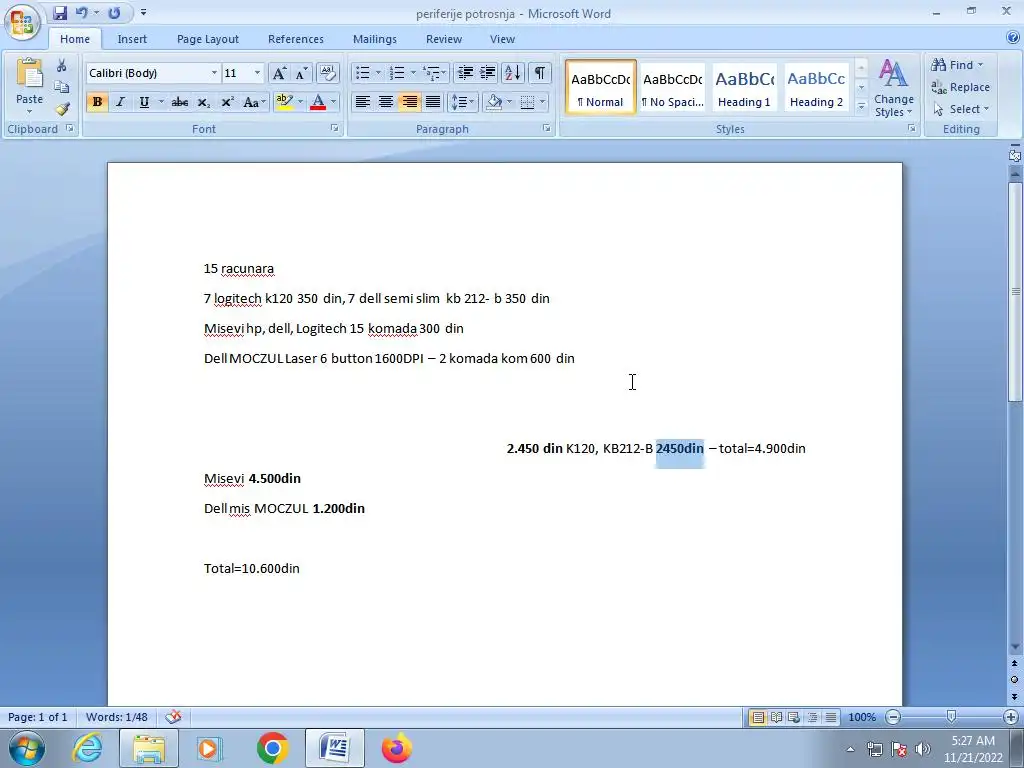Viewport: 1024px width, 768px height.
Task: Cut the selected text
Action: coord(61,65)
